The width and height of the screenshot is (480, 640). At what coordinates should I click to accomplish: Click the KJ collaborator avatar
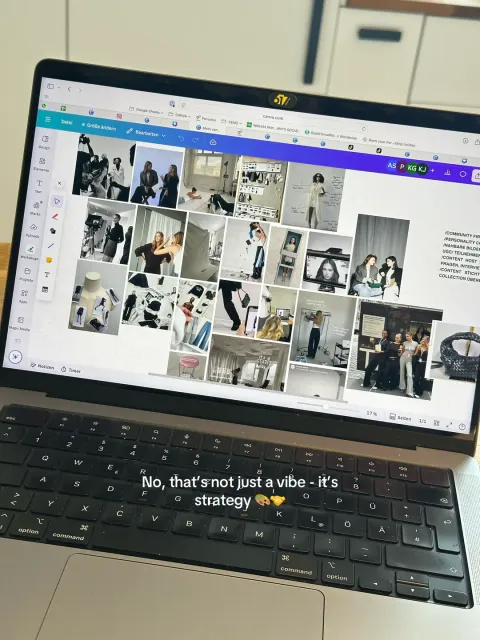click(422, 169)
